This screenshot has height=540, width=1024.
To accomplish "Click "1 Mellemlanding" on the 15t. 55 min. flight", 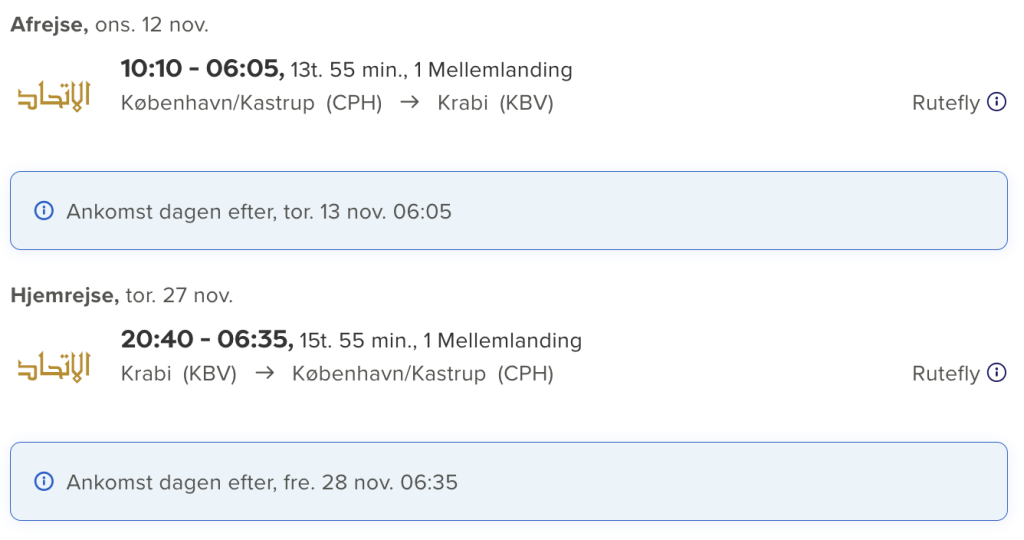I will pyautogui.click(x=502, y=340).
